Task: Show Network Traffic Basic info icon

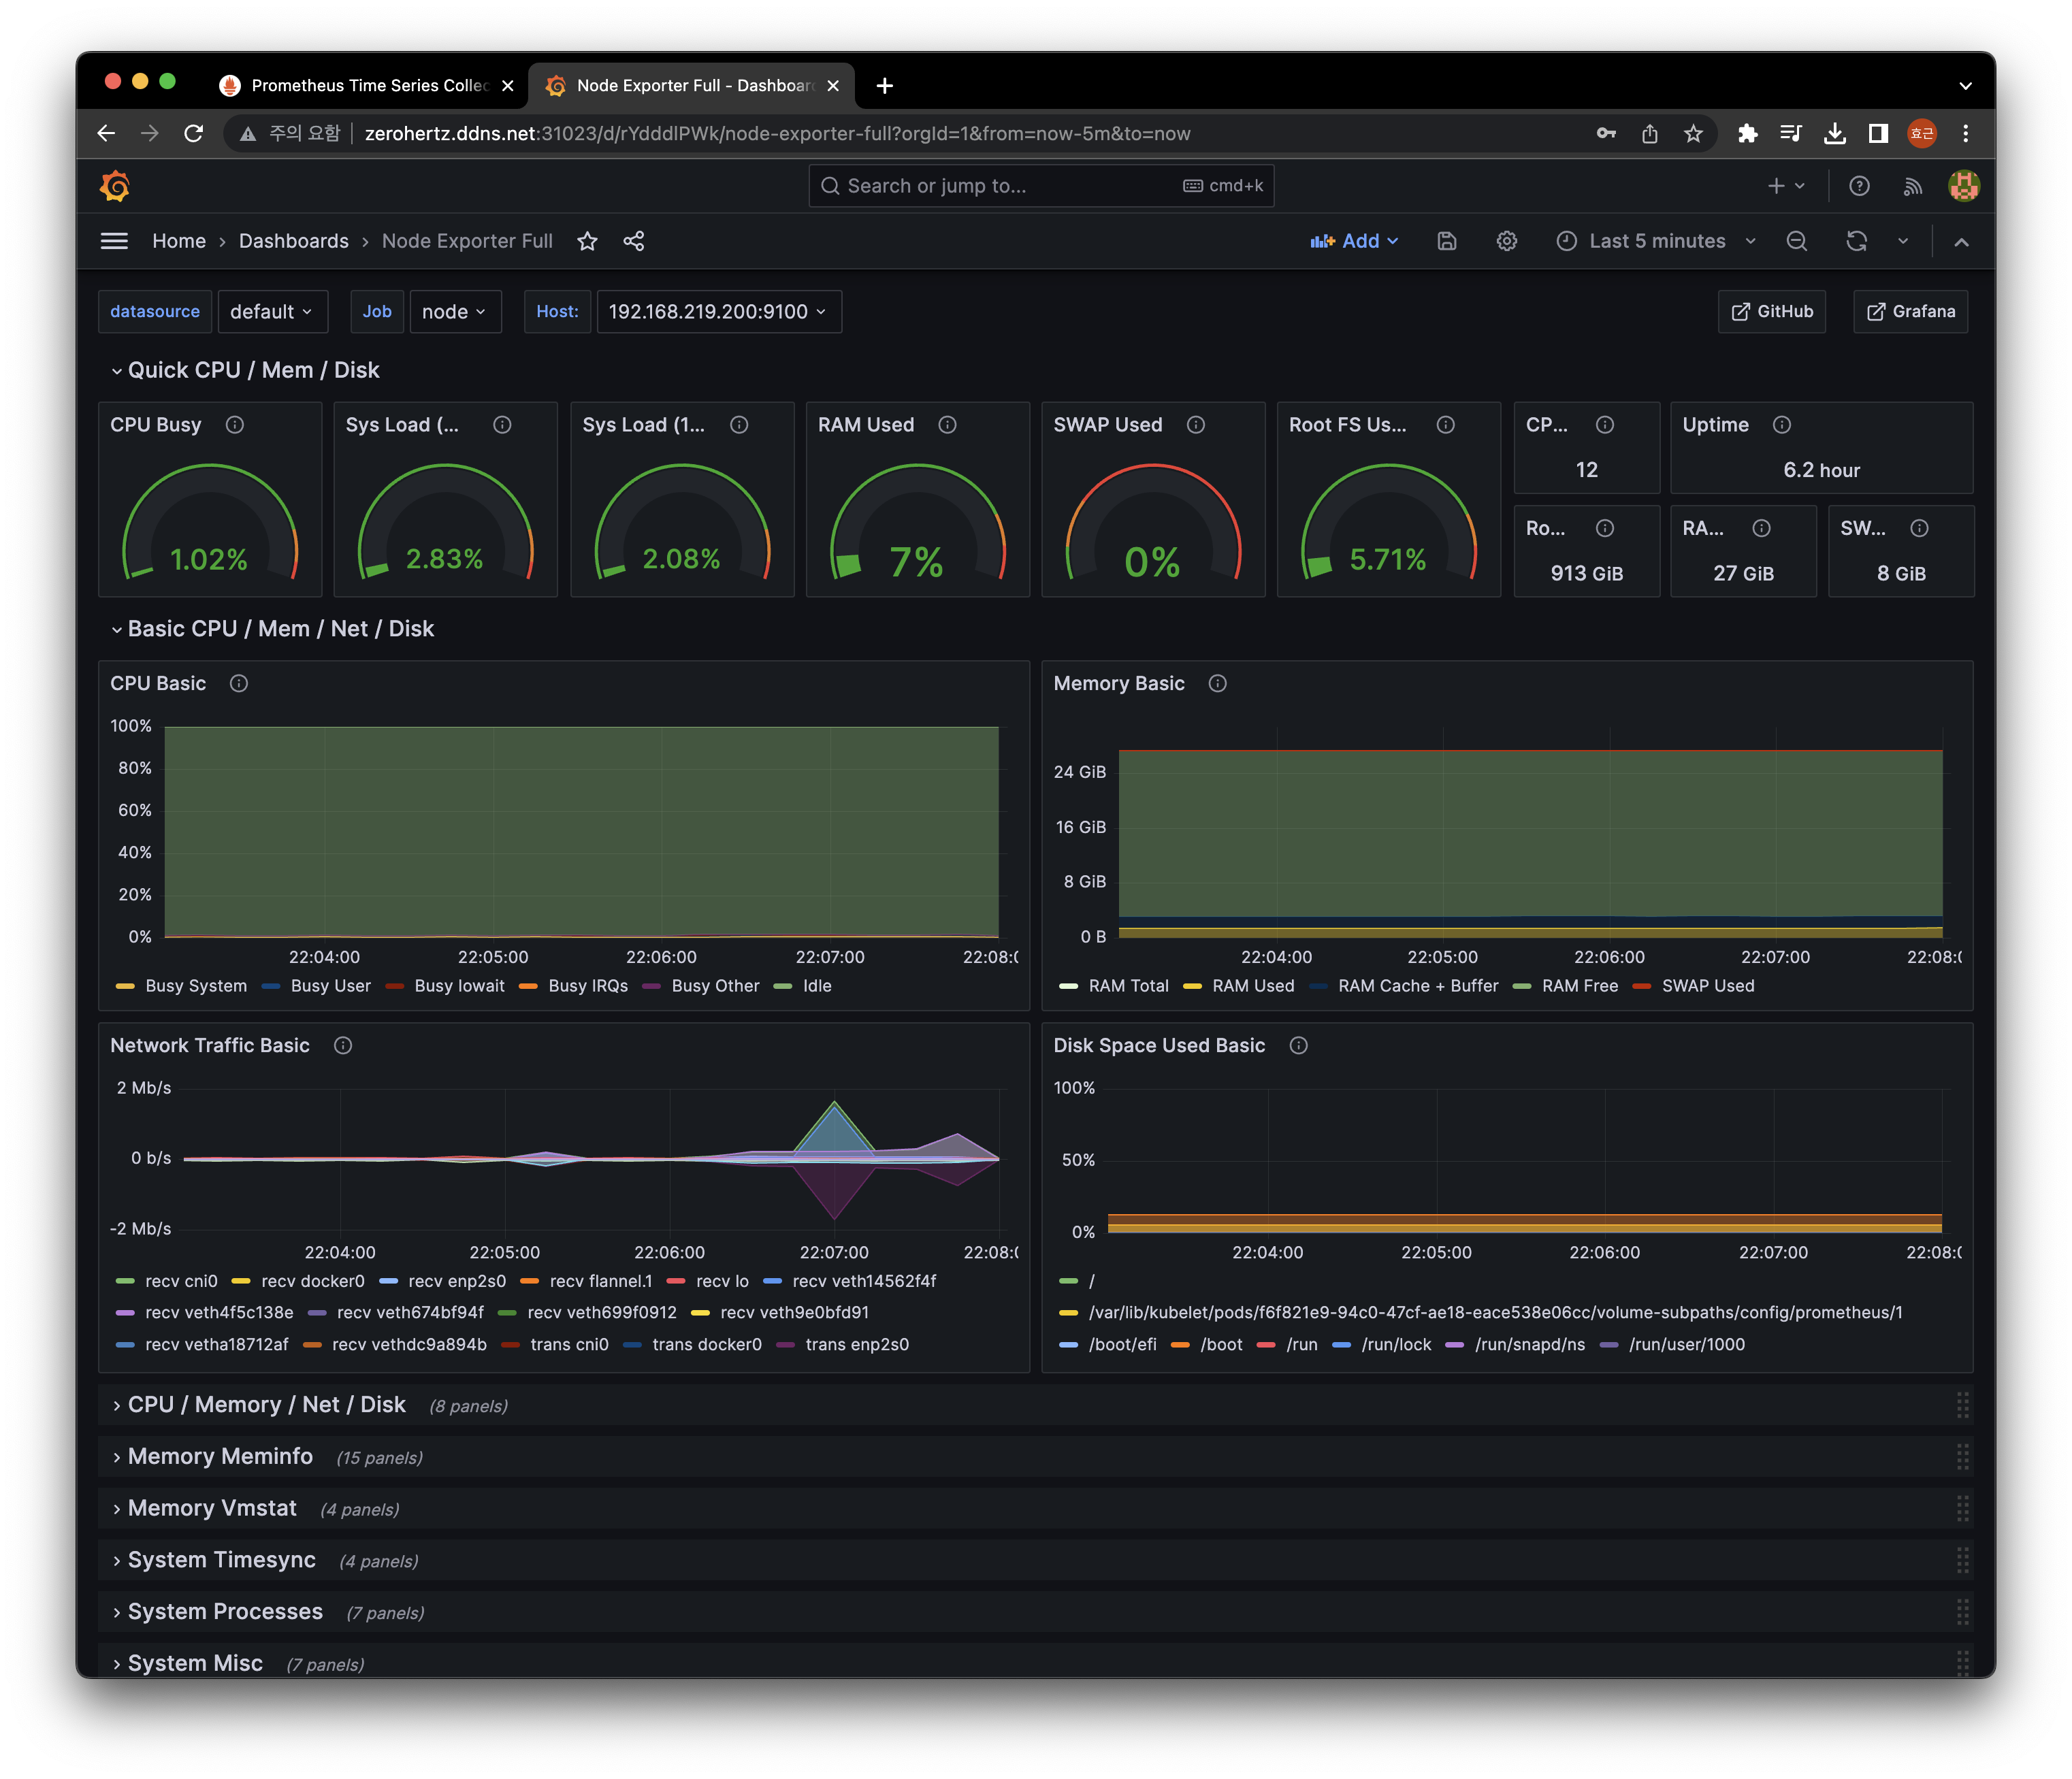Action: 343,1045
